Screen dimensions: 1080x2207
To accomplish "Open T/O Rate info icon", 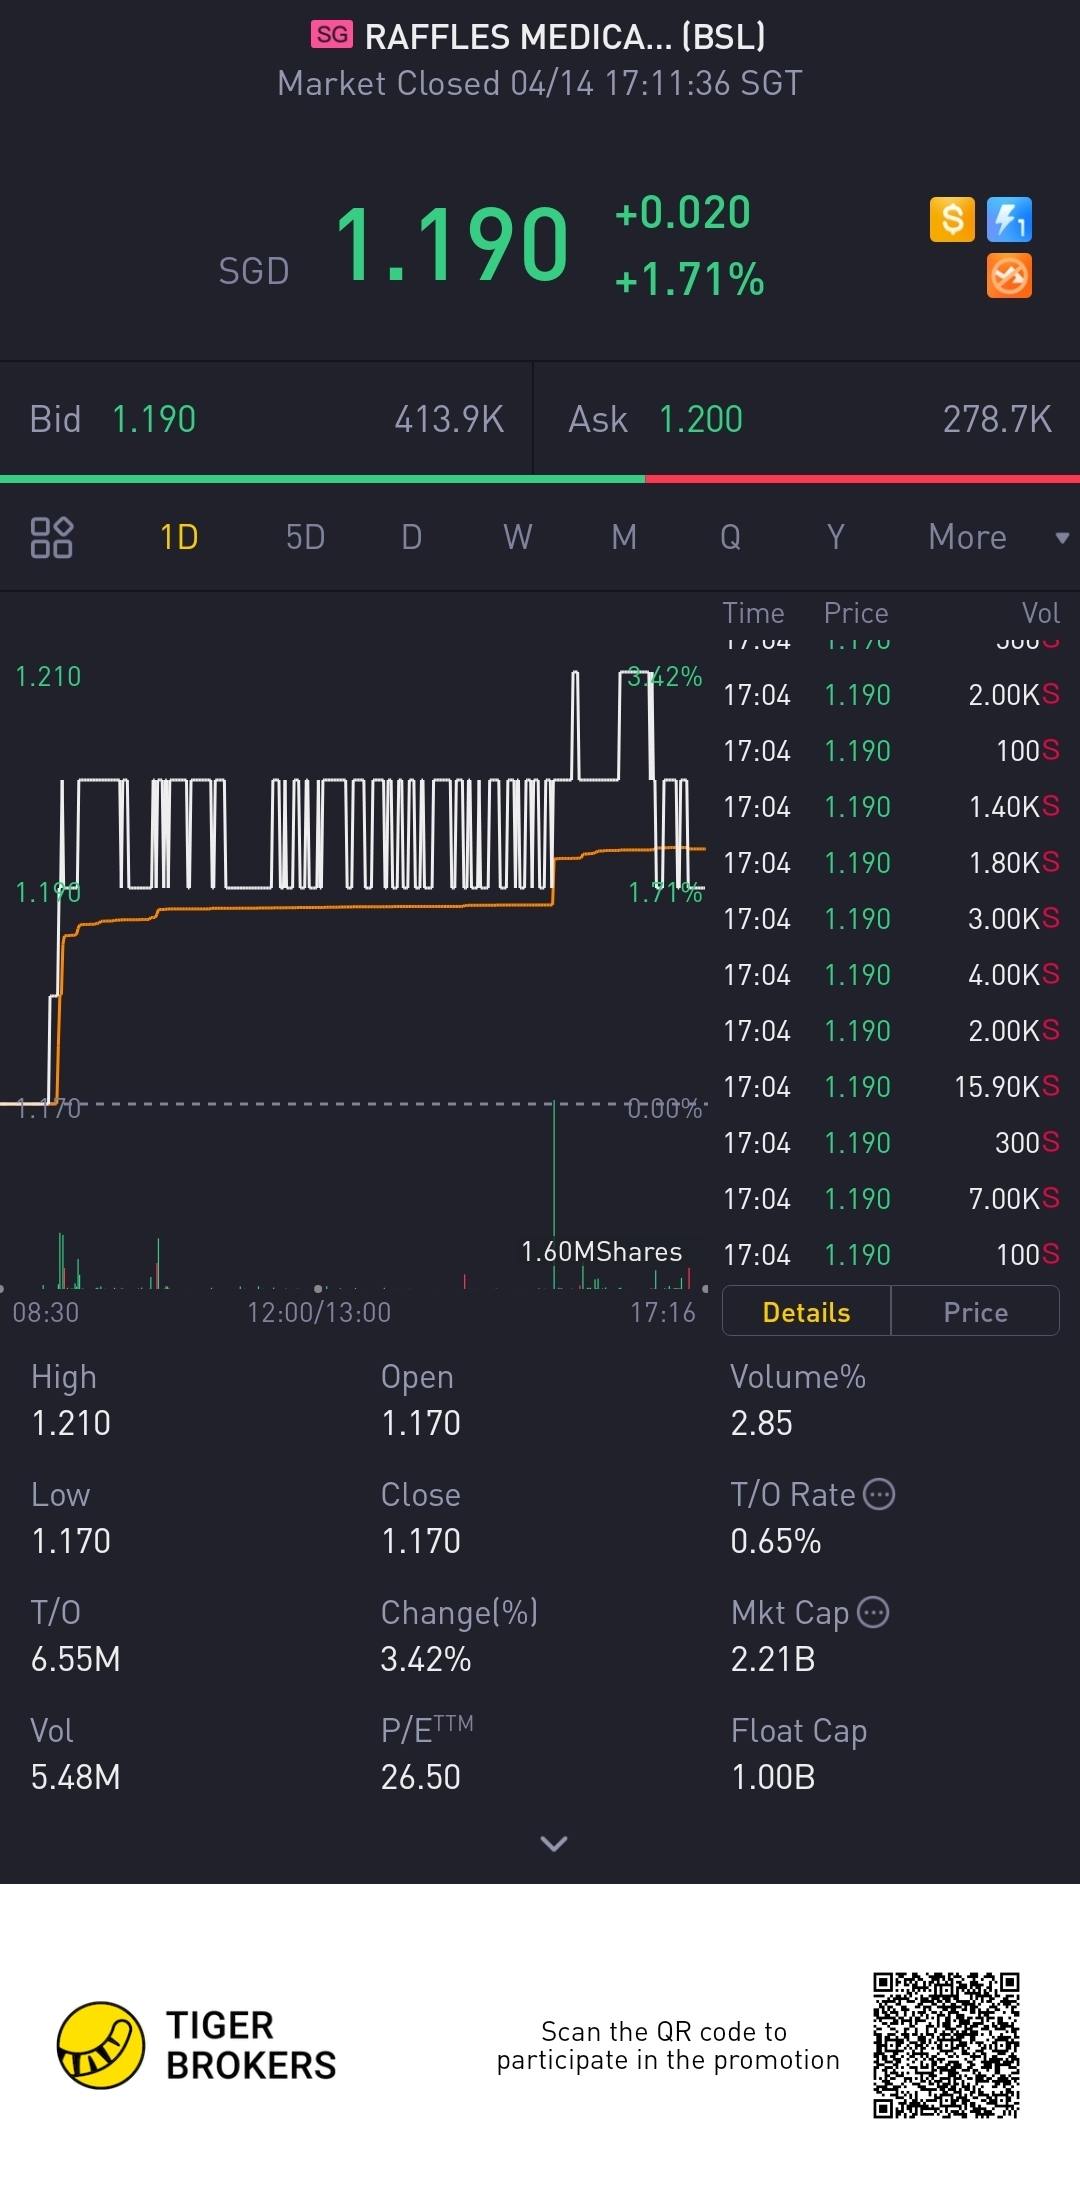I will [x=879, y=1494].
